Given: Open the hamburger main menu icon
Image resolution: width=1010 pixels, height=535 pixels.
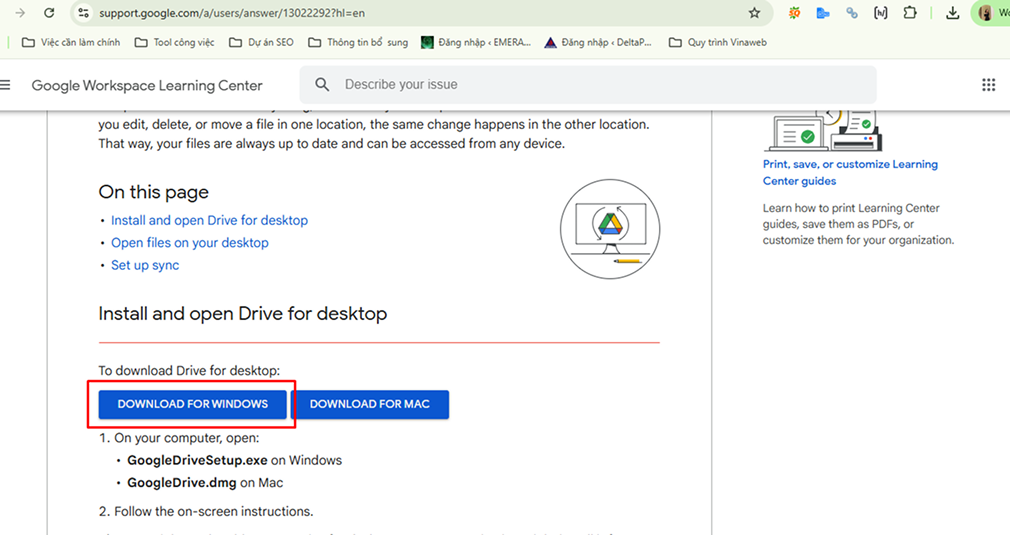Looking at the screenshot, I should pos(5,85).
